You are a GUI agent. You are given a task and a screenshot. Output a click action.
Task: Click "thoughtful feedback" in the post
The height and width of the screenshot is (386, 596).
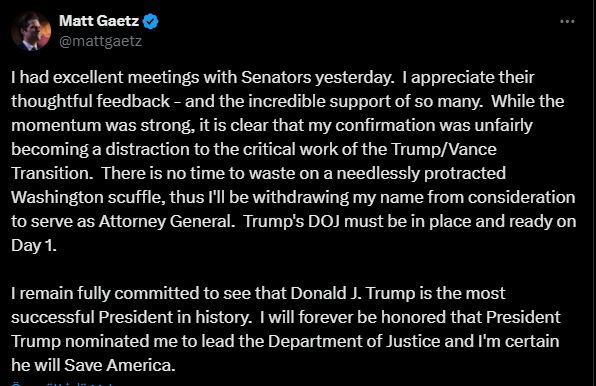[x=90, y=101]
